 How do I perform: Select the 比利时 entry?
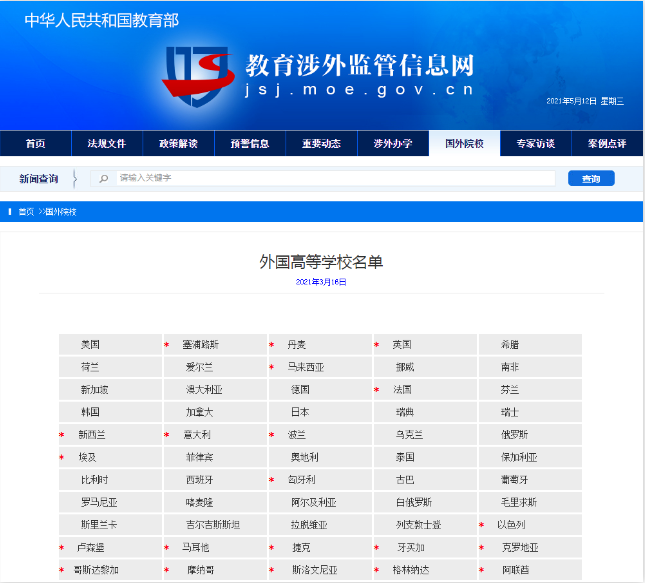point(95,480)
